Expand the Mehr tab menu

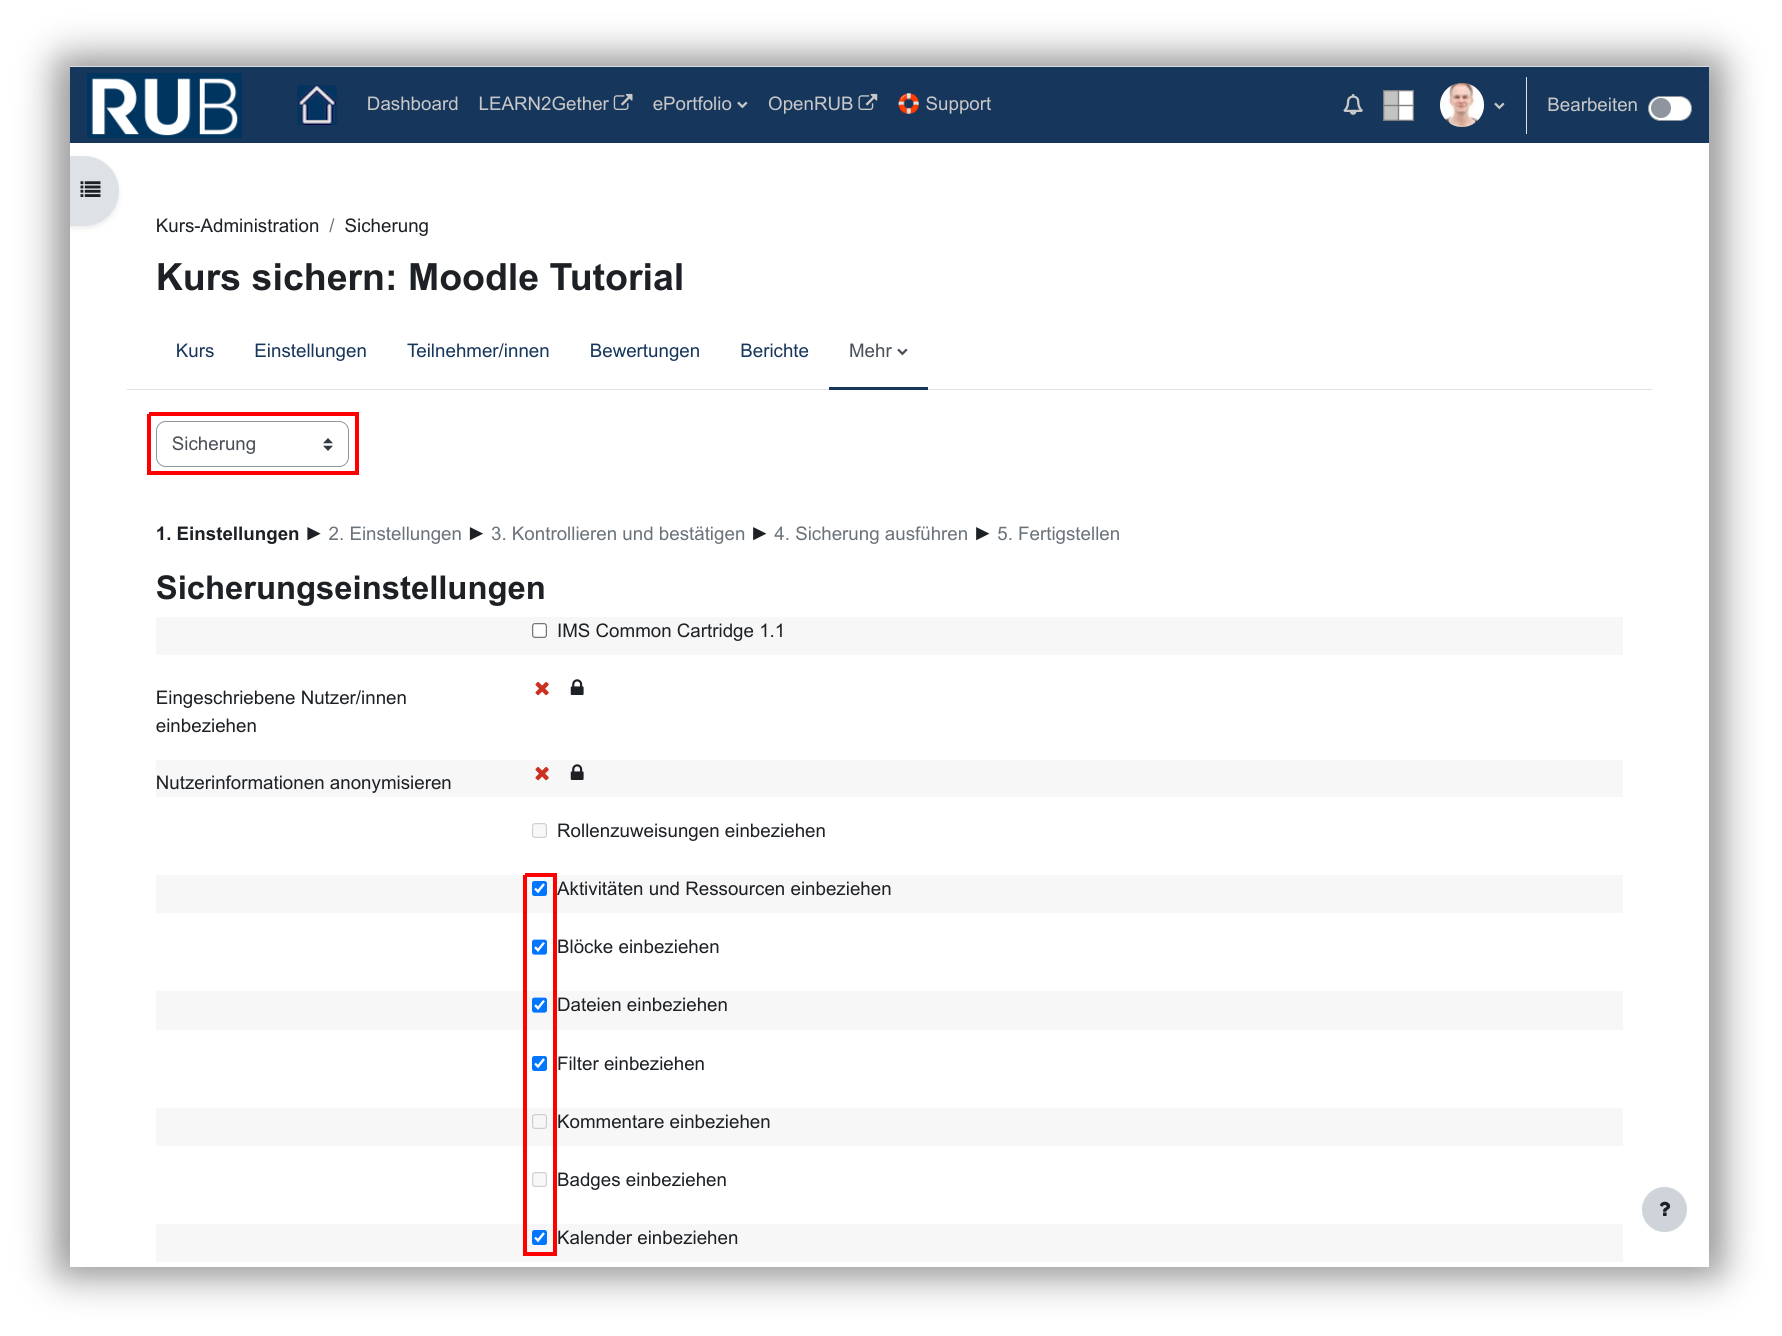tap(877, 351)
